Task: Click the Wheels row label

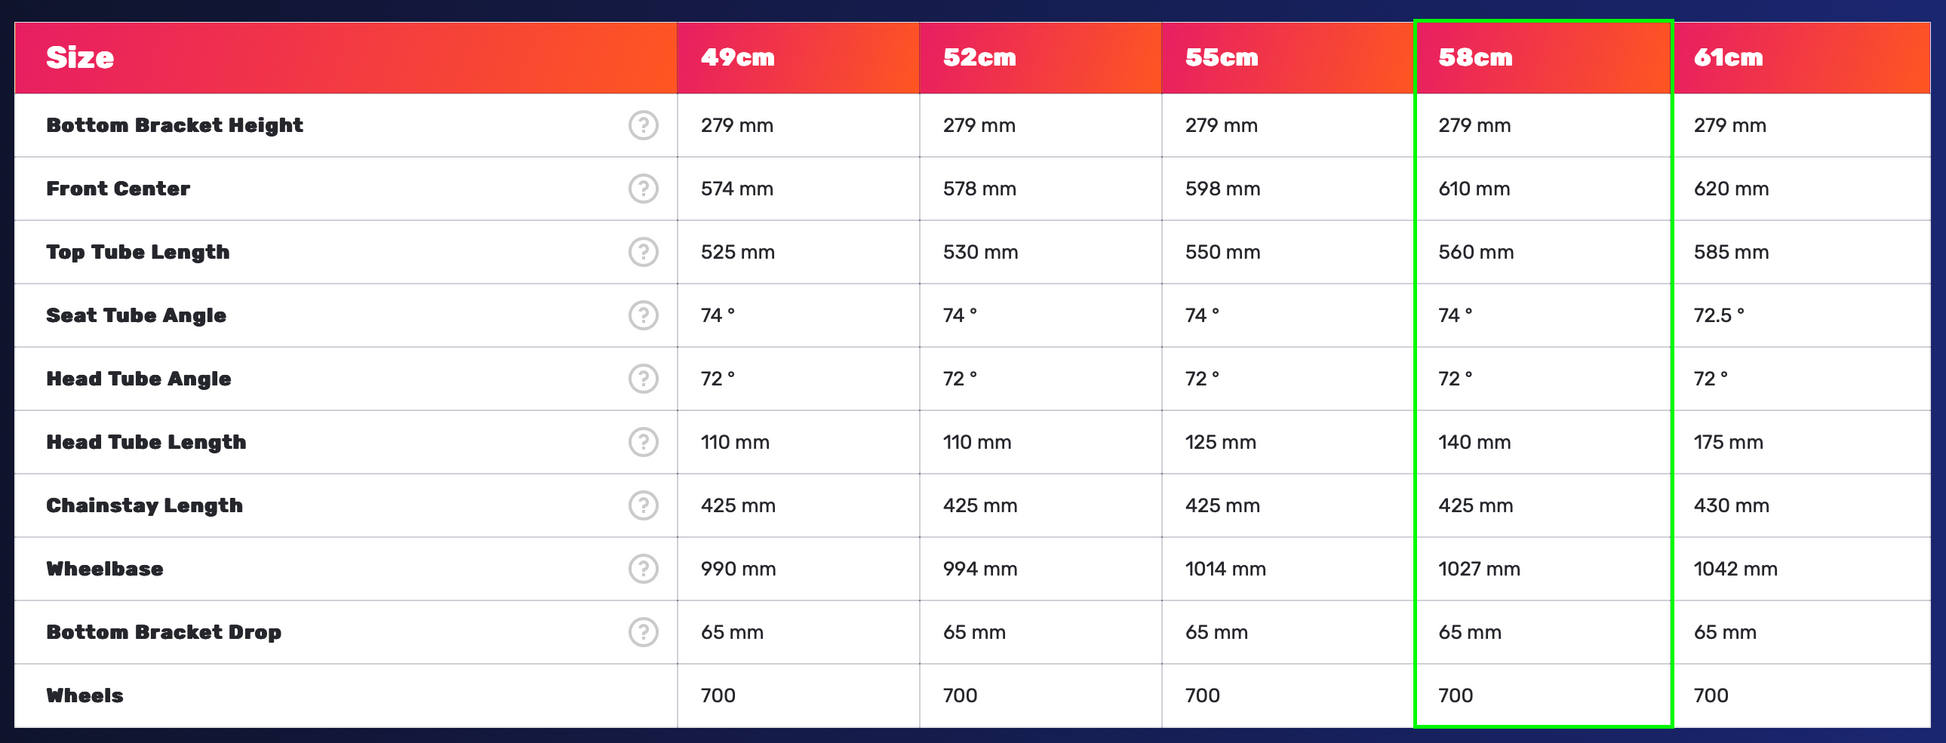Action: point(85,696)
